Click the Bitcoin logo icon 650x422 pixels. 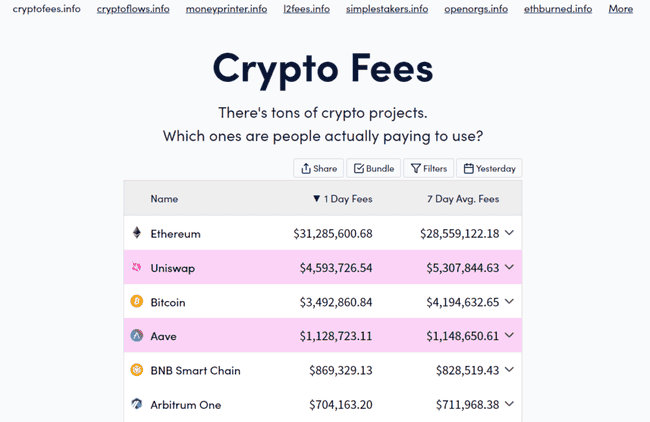click(137, 302)
